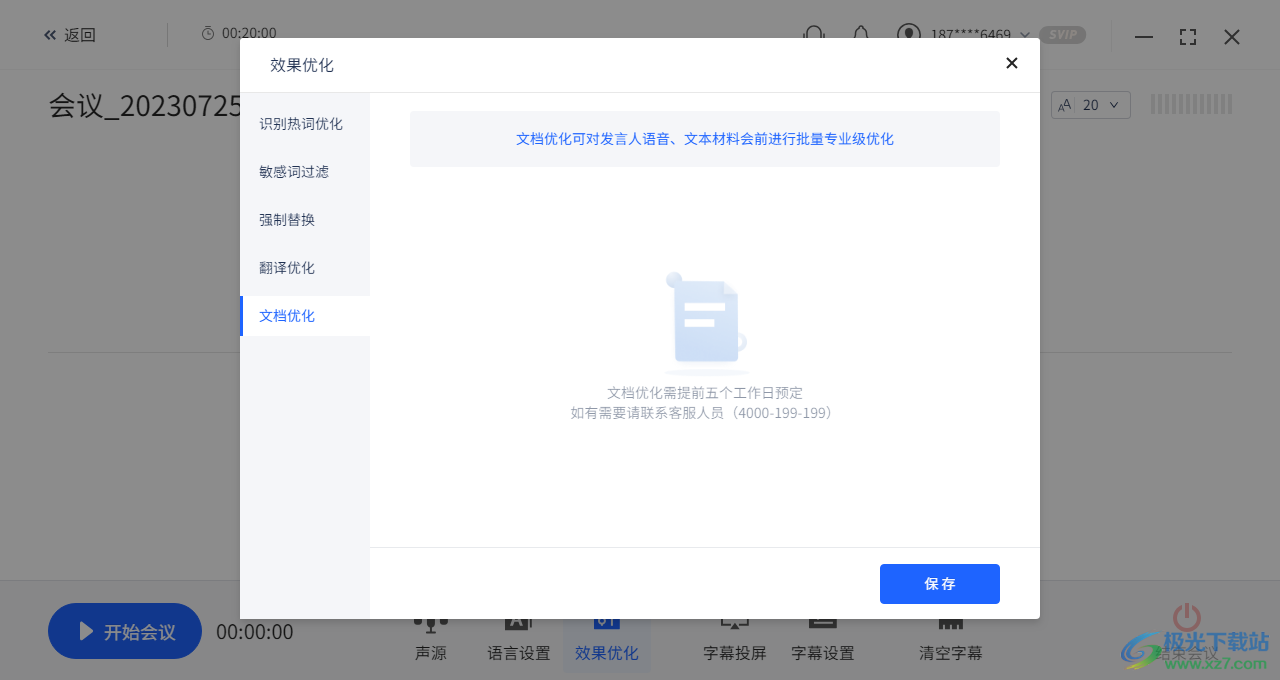Open the 字幕设置 subtitle settings
The width and height of the screenshot is (1280, 680).
(822, 640)
